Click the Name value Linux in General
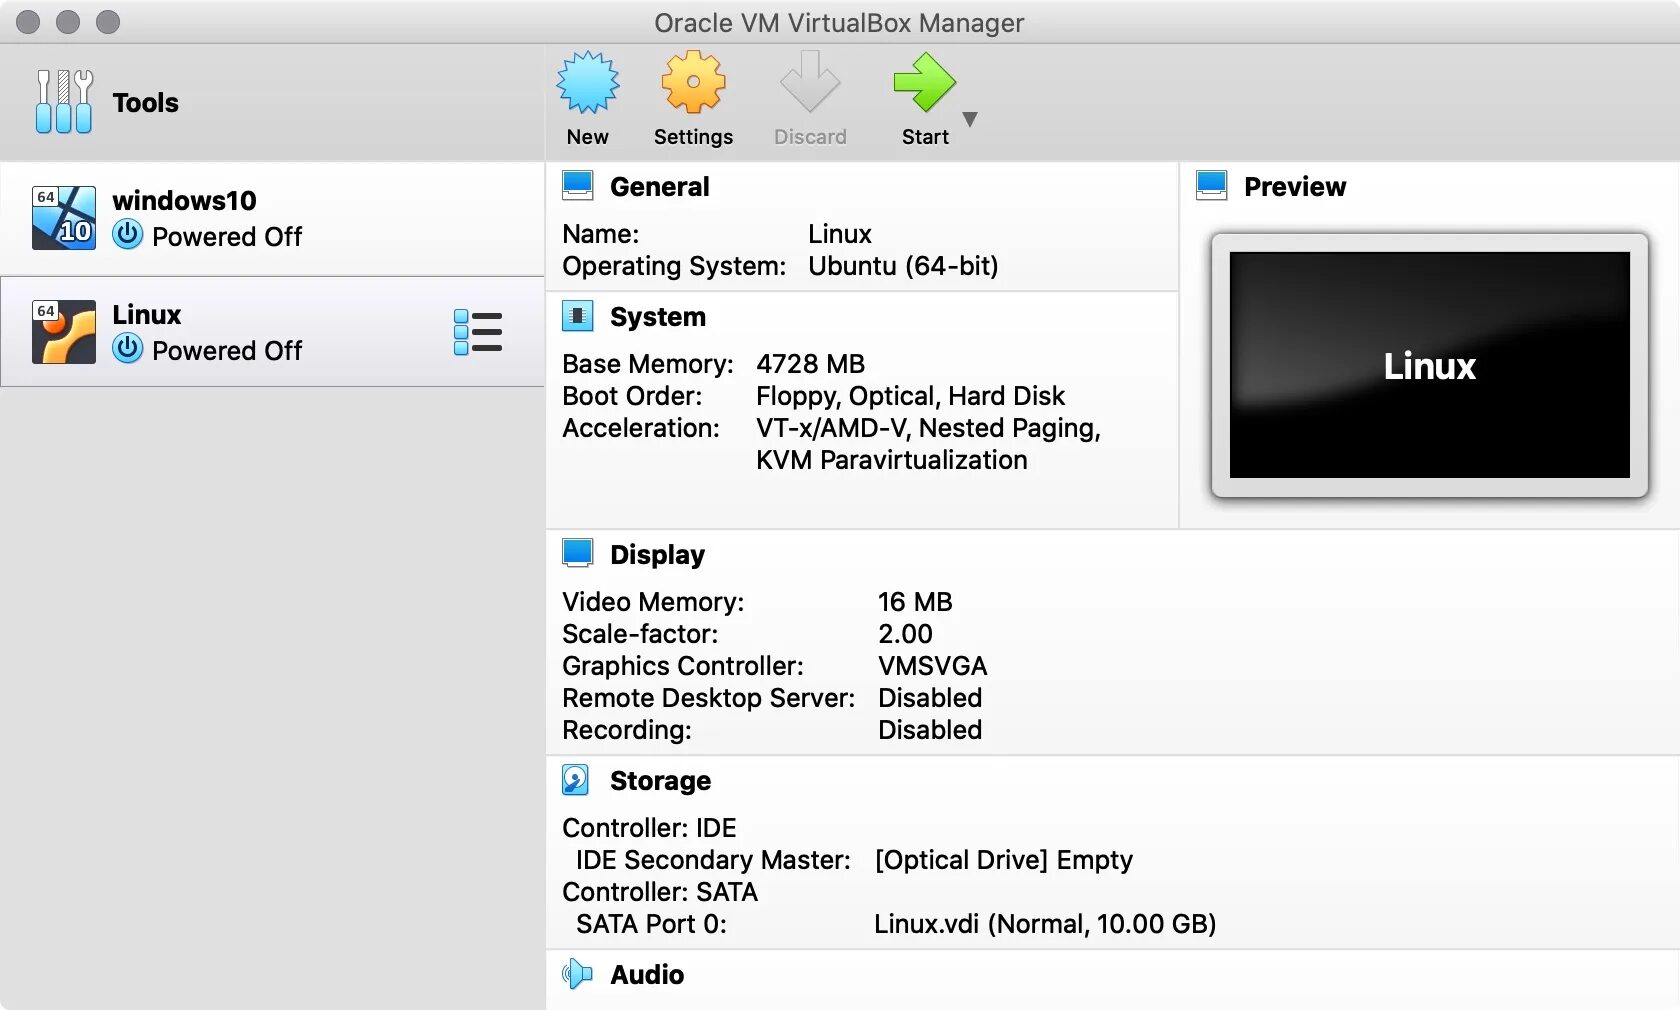This screenshot has height=1010, width=1680. 840,234
